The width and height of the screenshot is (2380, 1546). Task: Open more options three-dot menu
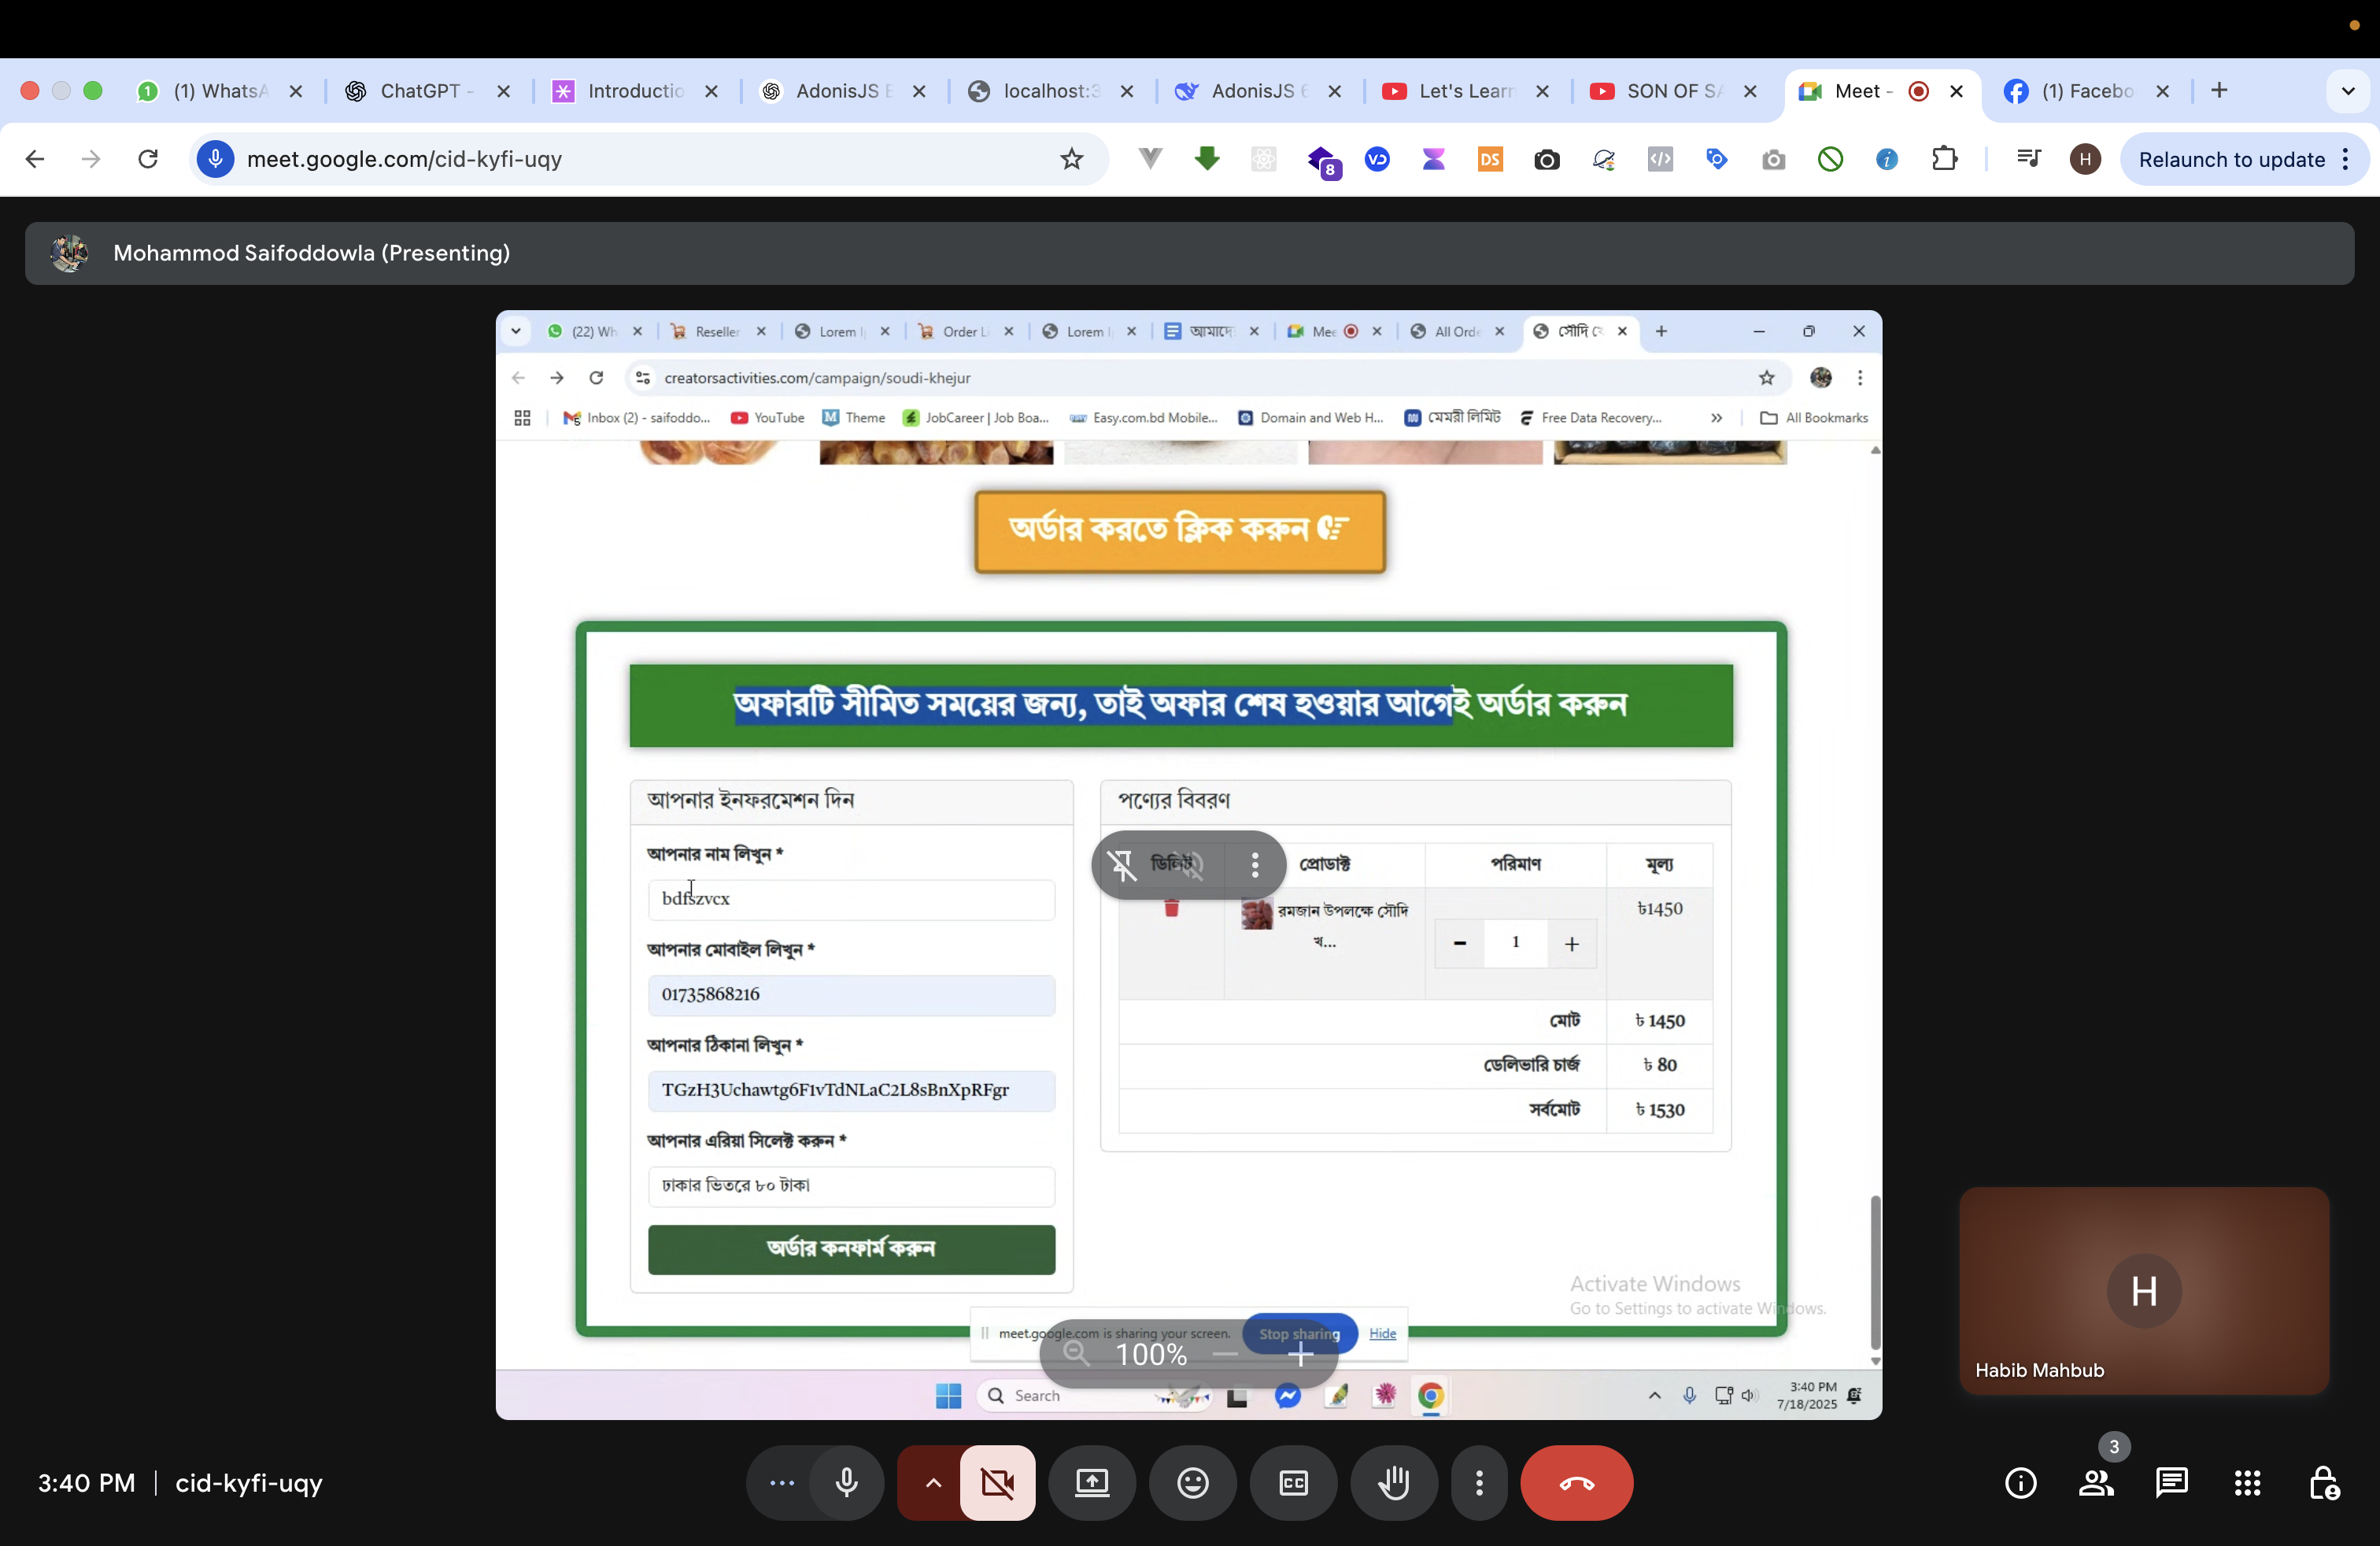(x=1479, y=1483)
